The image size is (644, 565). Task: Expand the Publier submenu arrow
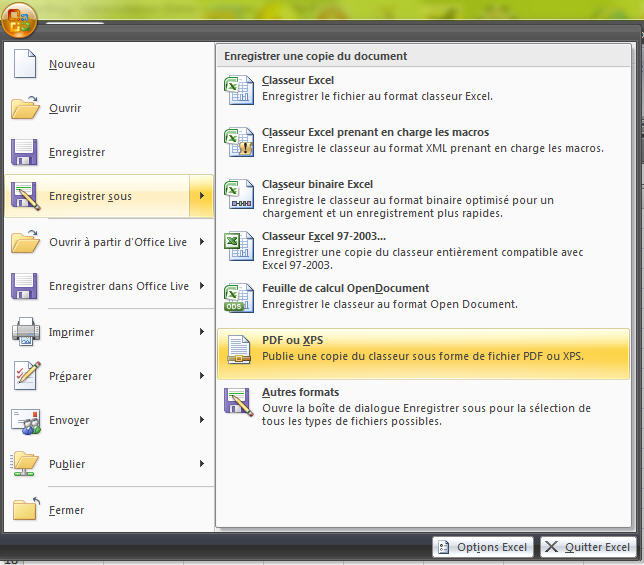(x=202, y=464)
